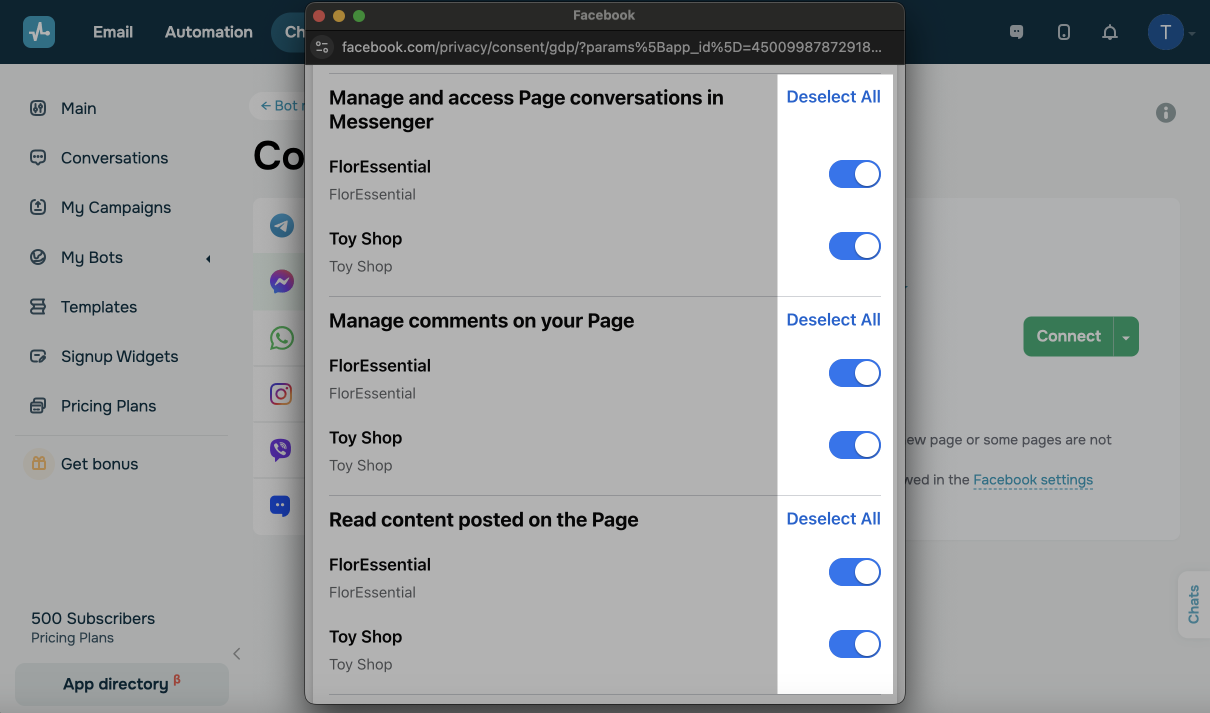Open the notifications bell icon
The image size is (1210, 713).
point(1110,32)
